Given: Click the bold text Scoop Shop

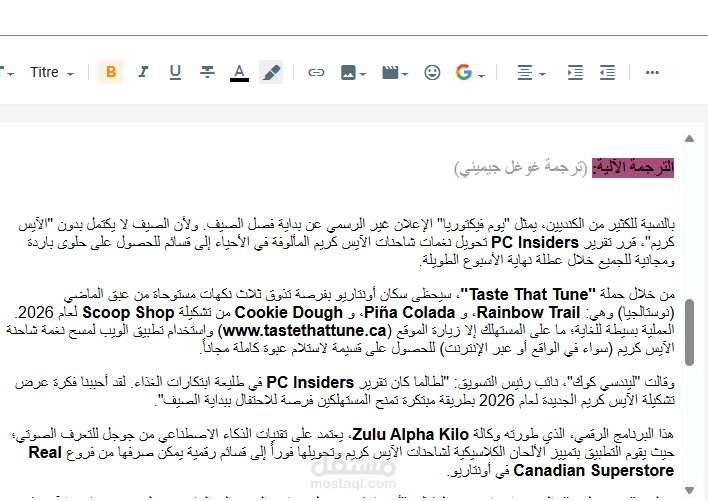Looking at the screenshot, I should [x=128, y=312].
